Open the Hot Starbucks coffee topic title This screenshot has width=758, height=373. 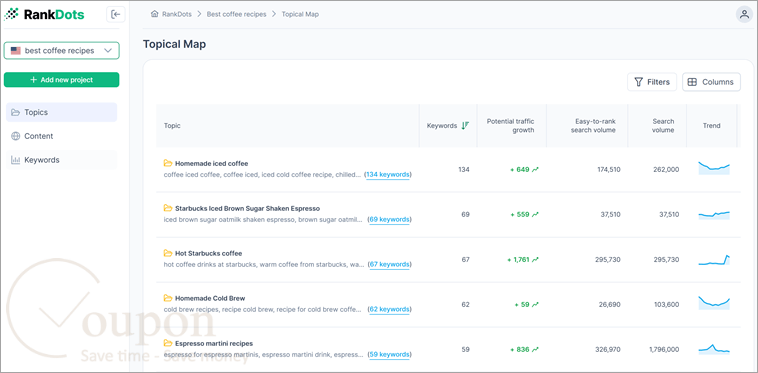209,253
